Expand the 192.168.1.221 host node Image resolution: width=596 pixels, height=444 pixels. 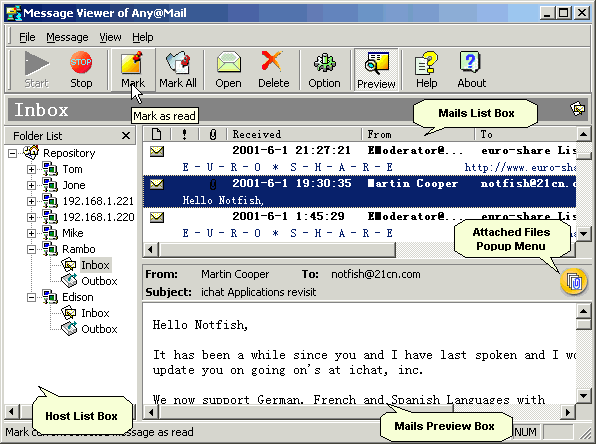pyautogui.click(x=32, y=201)
